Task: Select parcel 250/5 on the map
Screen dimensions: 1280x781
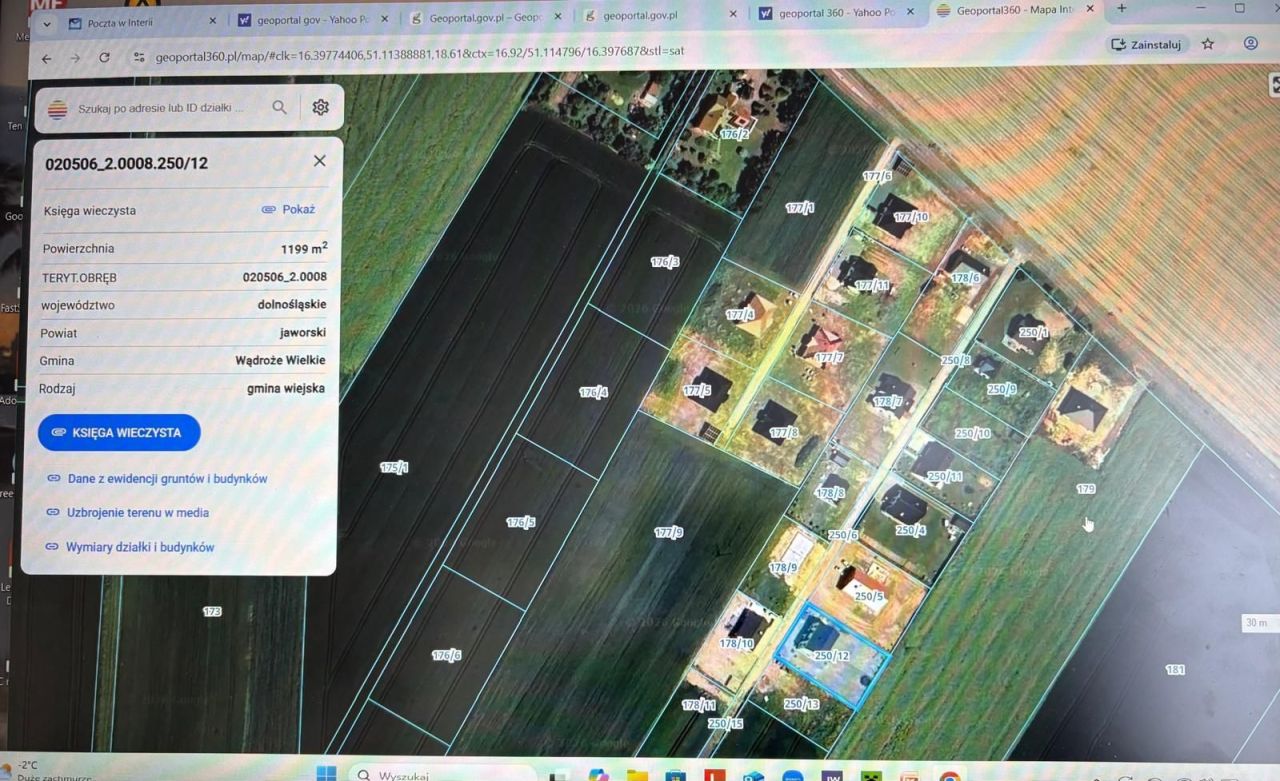Action: click(x=871, y=596)
